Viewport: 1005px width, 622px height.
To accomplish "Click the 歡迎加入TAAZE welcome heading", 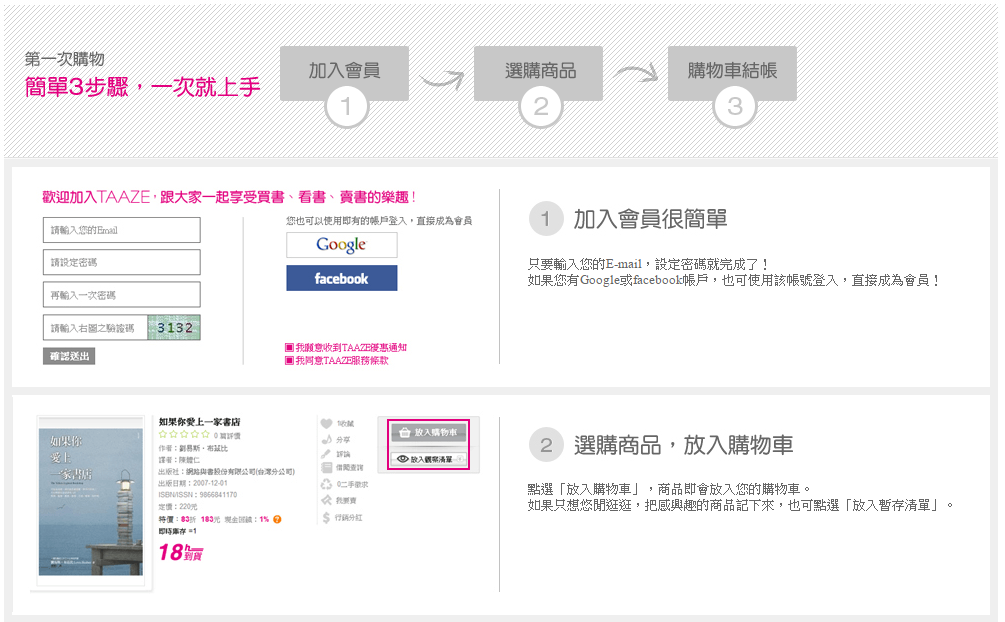I will click(229, 197).
